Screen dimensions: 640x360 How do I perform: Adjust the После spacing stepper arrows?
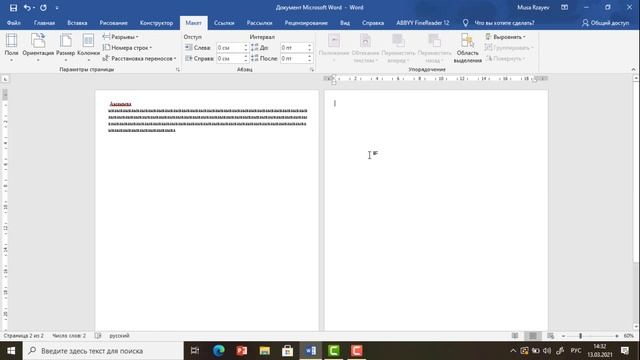click(x=309, y=58)
